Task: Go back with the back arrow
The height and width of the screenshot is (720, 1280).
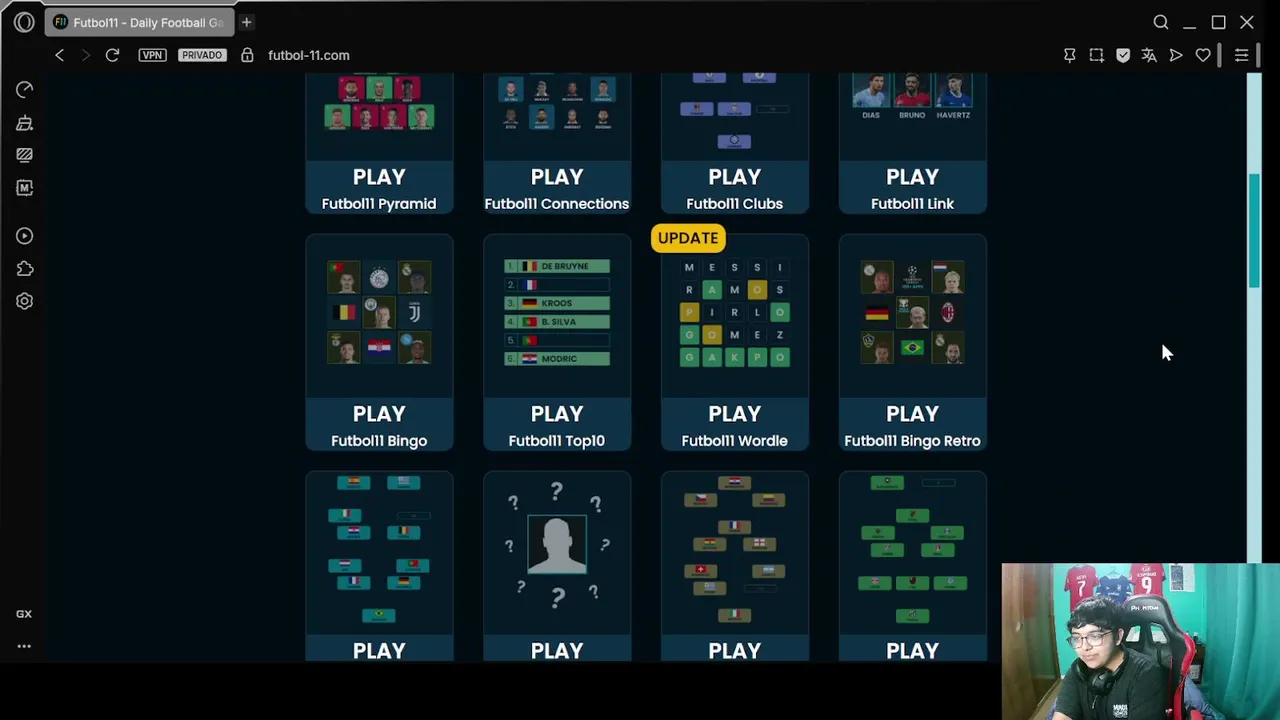Action: 59,55
